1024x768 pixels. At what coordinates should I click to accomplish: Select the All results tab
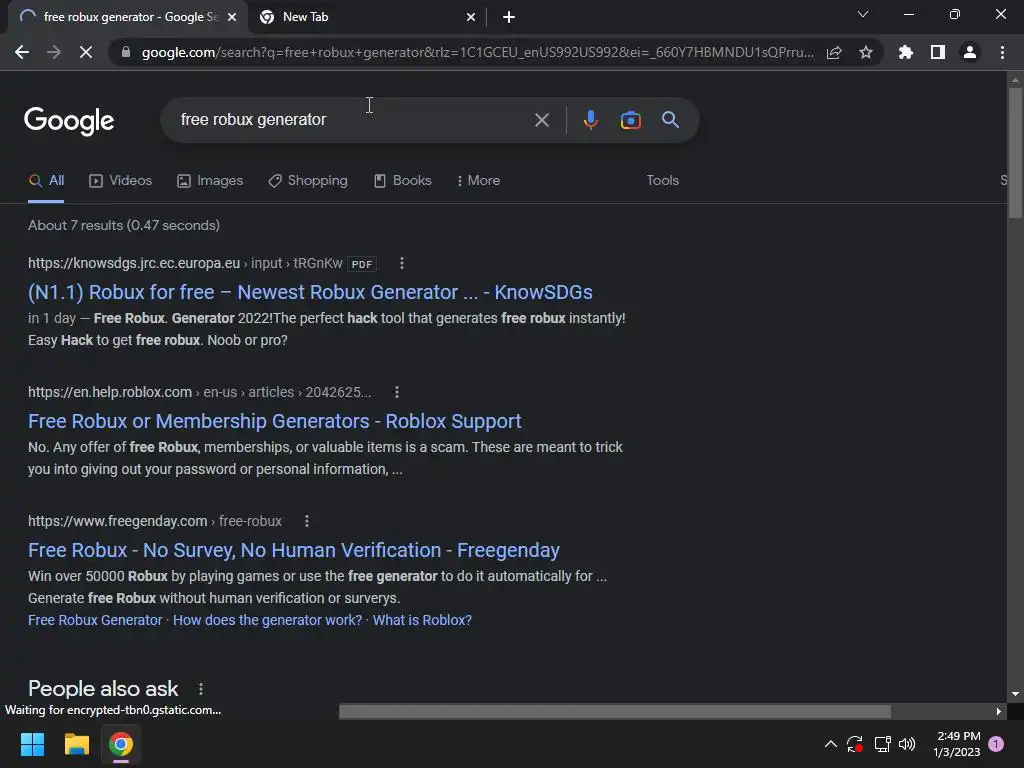[46, 180]
